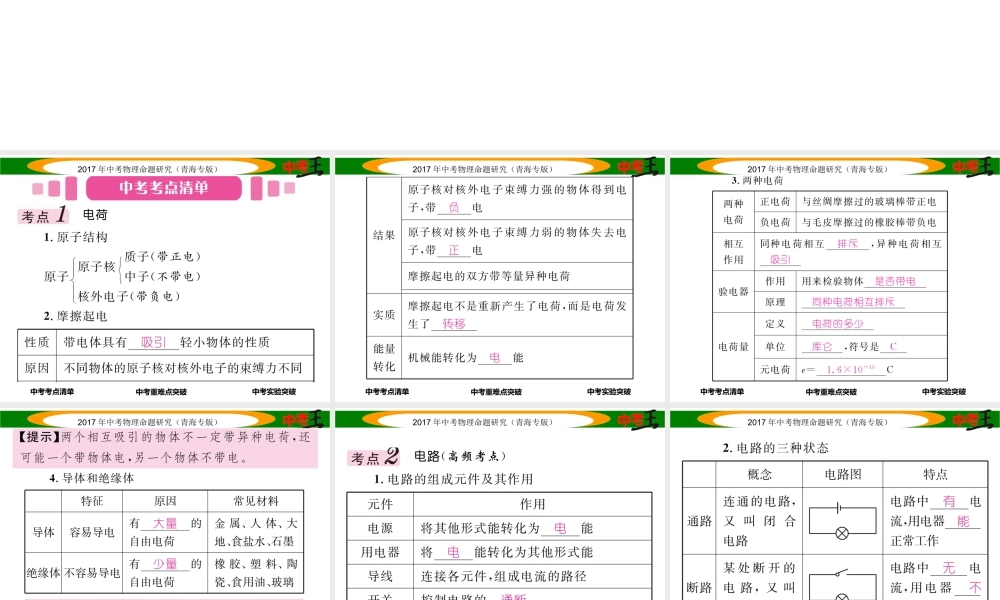1000x600 pixels.
Task: Click 中考考点清单 footer link on 两种电荷 slide
Action: [x=722, y=391]
